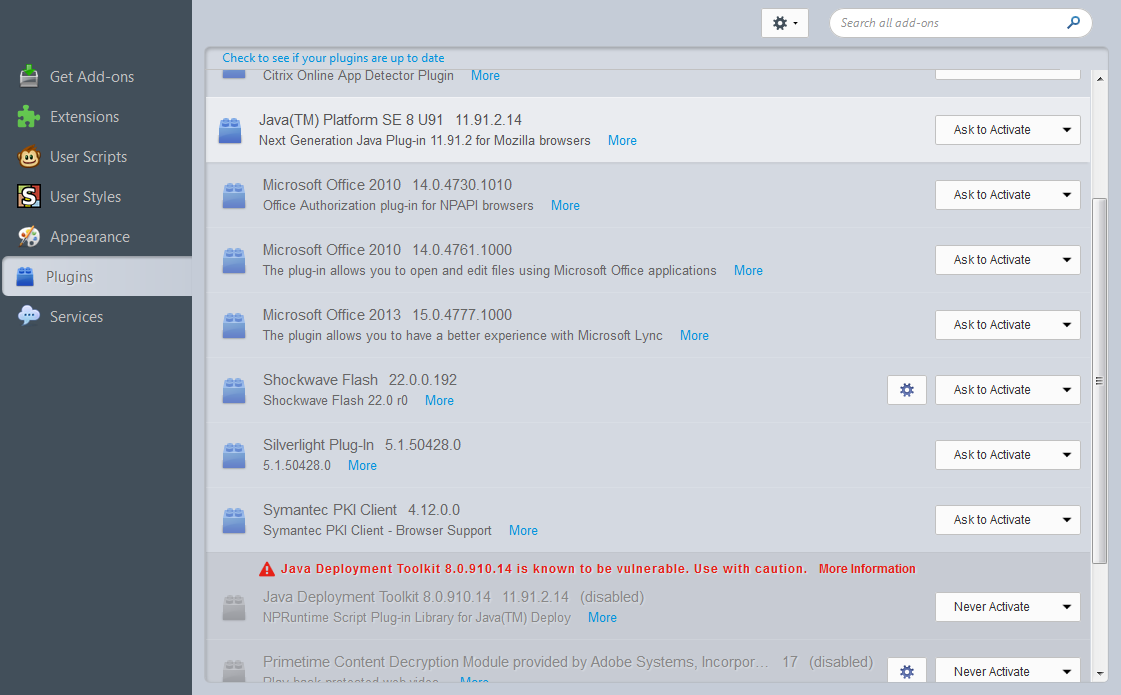Click More for Microsoft Lync plugin
Screen dimensions: 1121x695
click(x=694, y=336)
